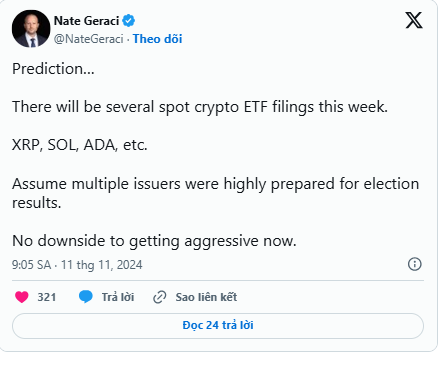The height and width of the screenshot is (366, 446).
Task: Like the tweet with the heart icon
Action: point(22,297)
